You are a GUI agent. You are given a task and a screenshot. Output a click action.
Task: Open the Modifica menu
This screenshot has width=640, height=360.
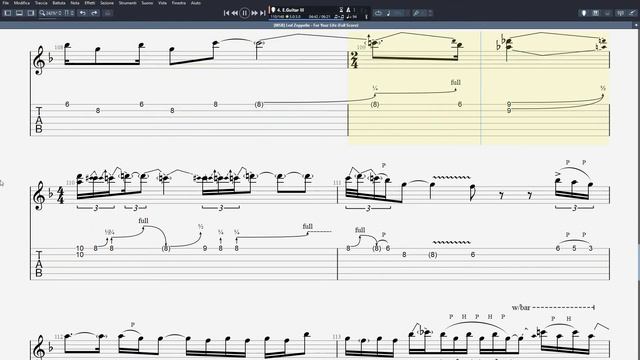(x=22, y=3)
